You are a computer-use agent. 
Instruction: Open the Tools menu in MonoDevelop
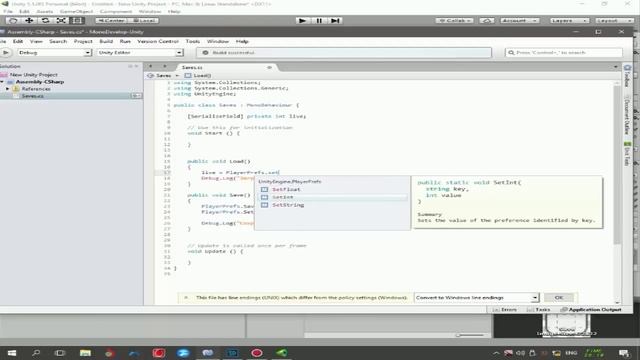[x=193, y=41]
